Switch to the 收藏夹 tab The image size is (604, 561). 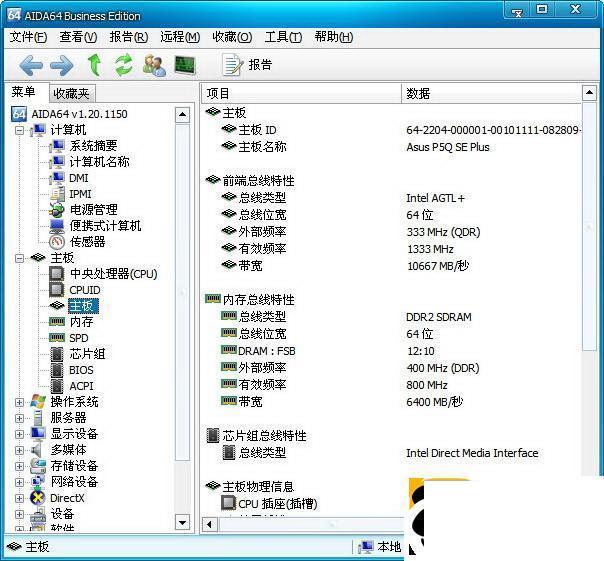(x=72, y=93)
